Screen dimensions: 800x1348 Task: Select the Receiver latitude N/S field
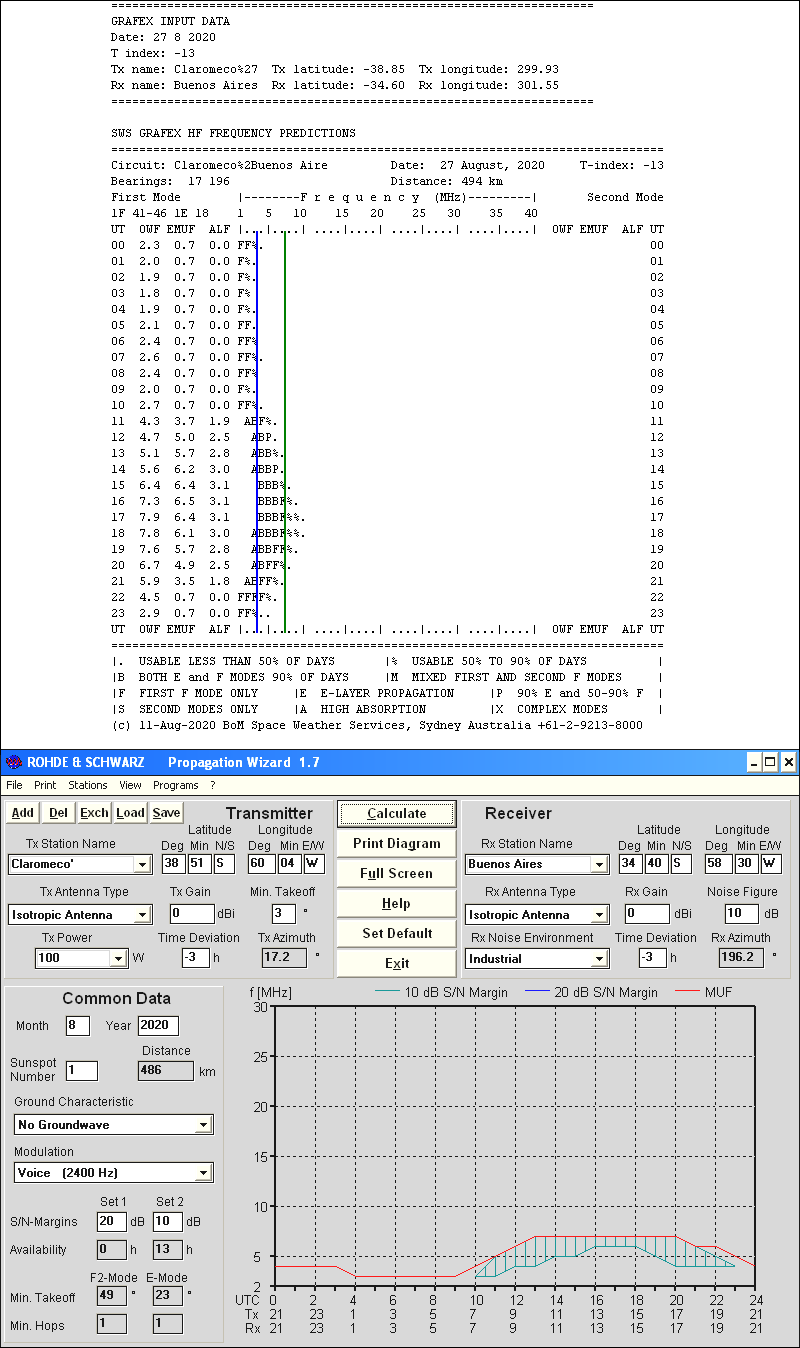[x=680, y=863]
